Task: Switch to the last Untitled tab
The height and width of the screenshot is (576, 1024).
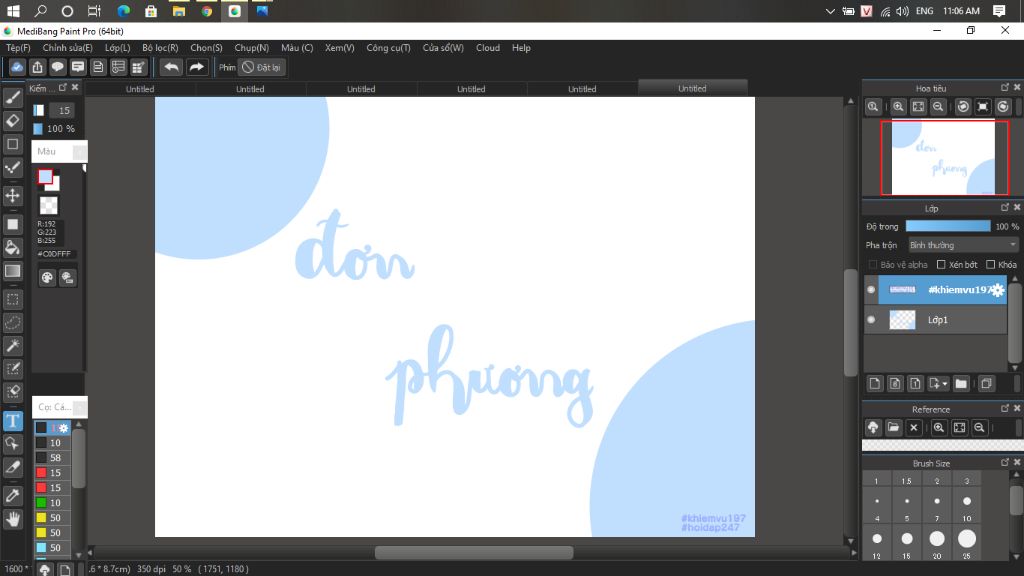Action: tap(692, 88)
